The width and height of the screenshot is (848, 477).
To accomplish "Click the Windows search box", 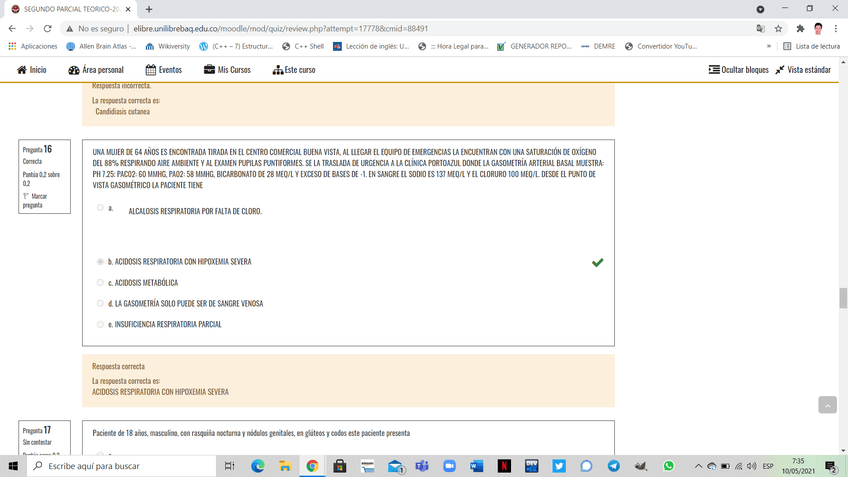I will tap(122, 466).
